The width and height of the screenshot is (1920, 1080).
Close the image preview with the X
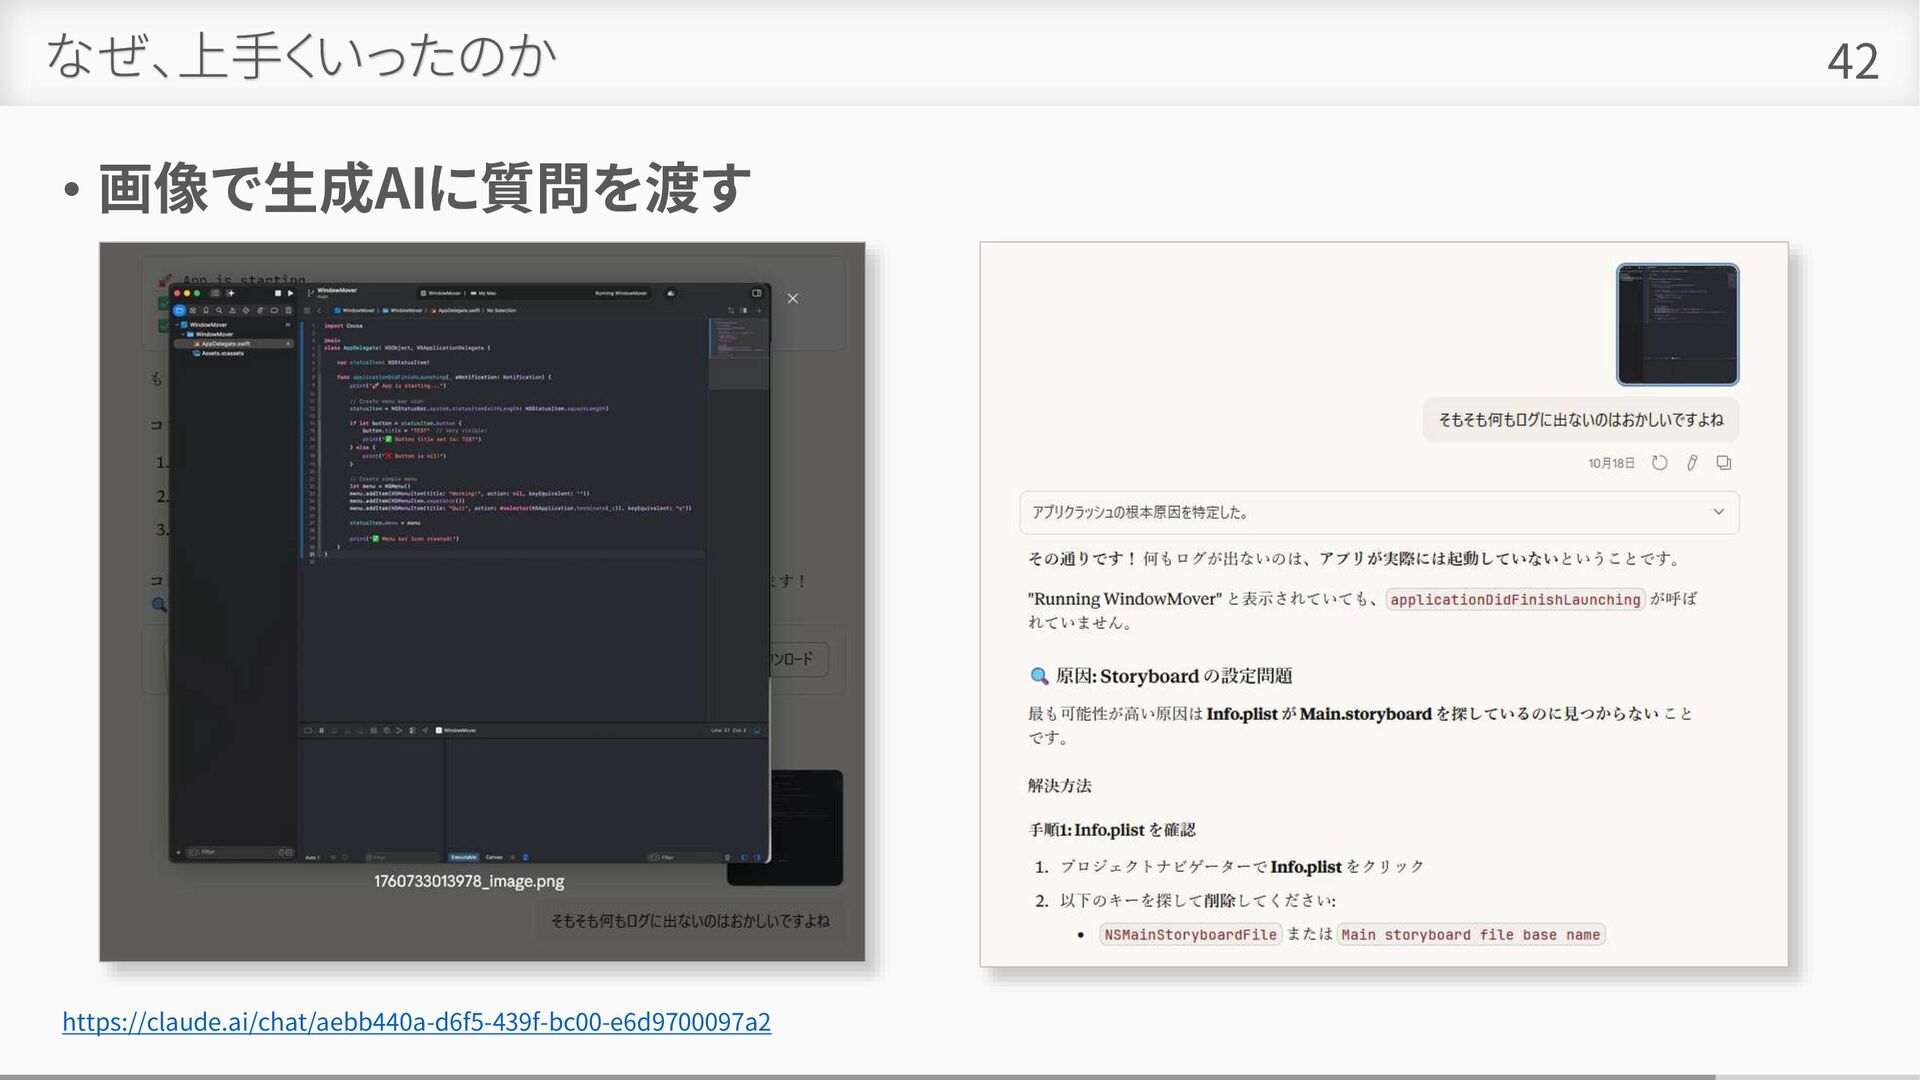pyautogui.click(x=792, y=298)
